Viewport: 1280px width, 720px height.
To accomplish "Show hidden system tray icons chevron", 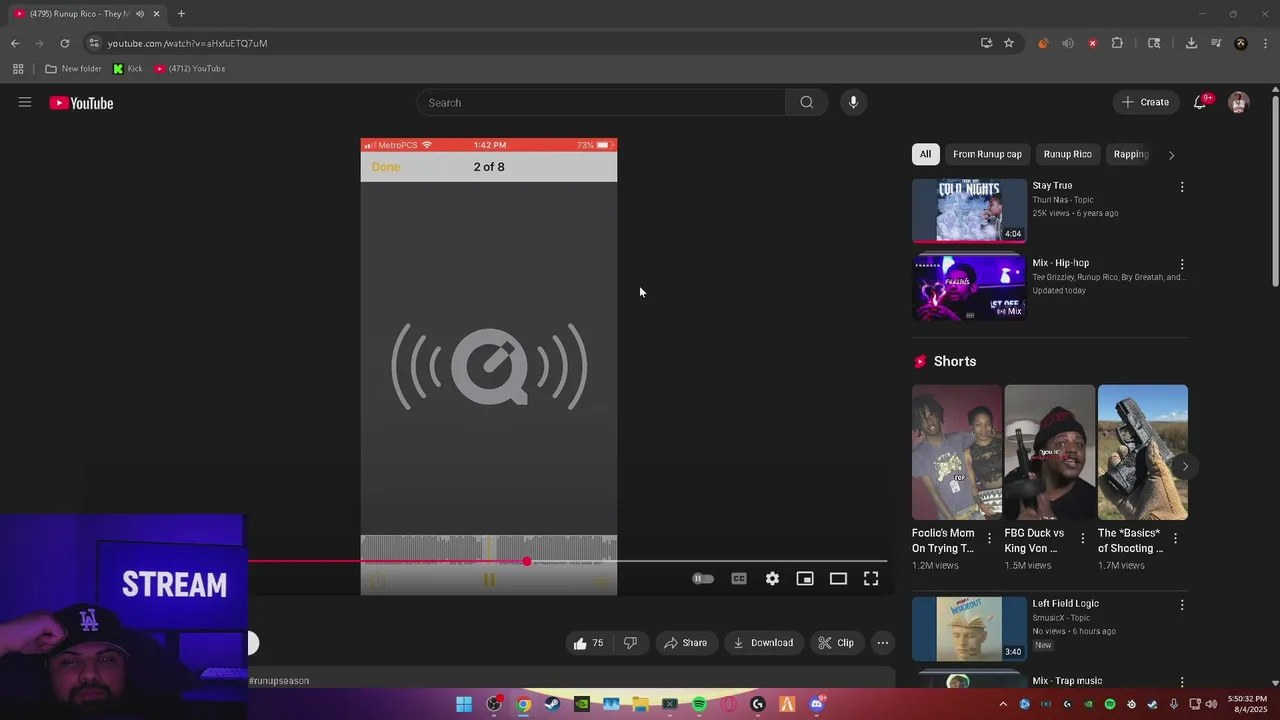I will (x=1003, y=704).
